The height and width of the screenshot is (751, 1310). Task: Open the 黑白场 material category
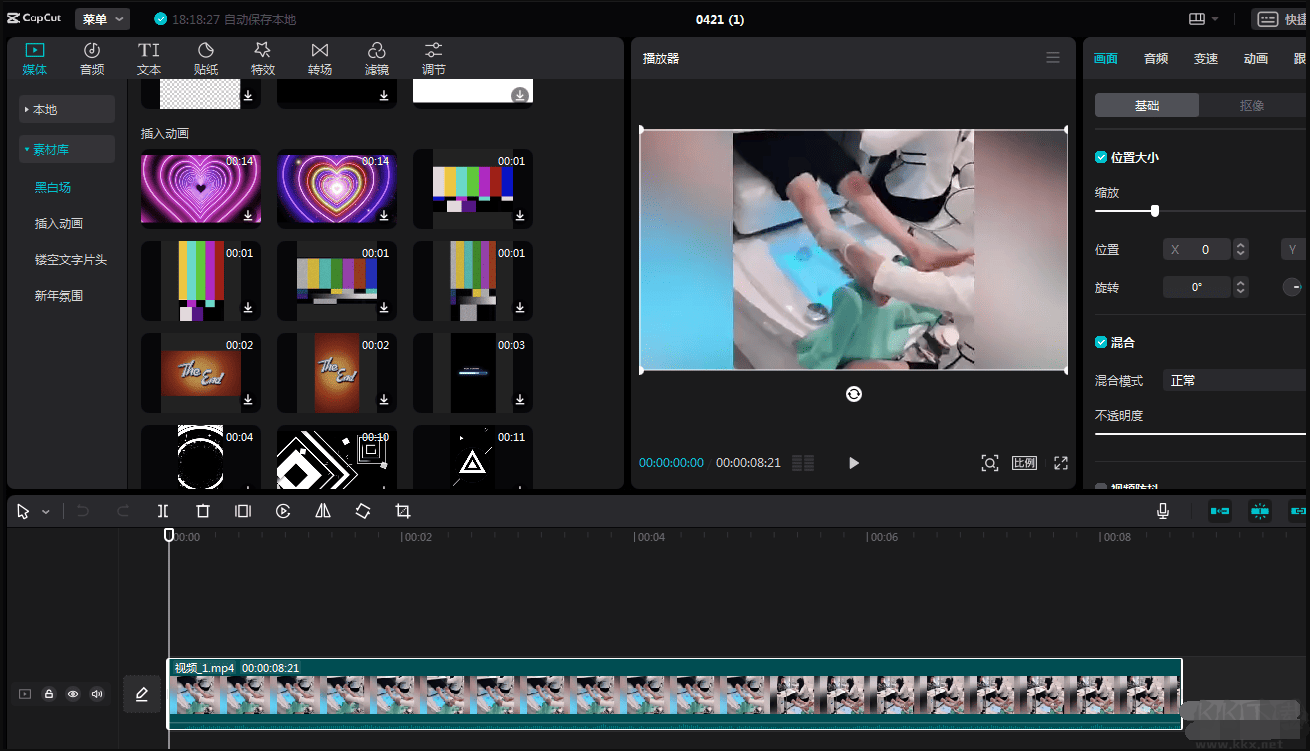pos(53,188)
